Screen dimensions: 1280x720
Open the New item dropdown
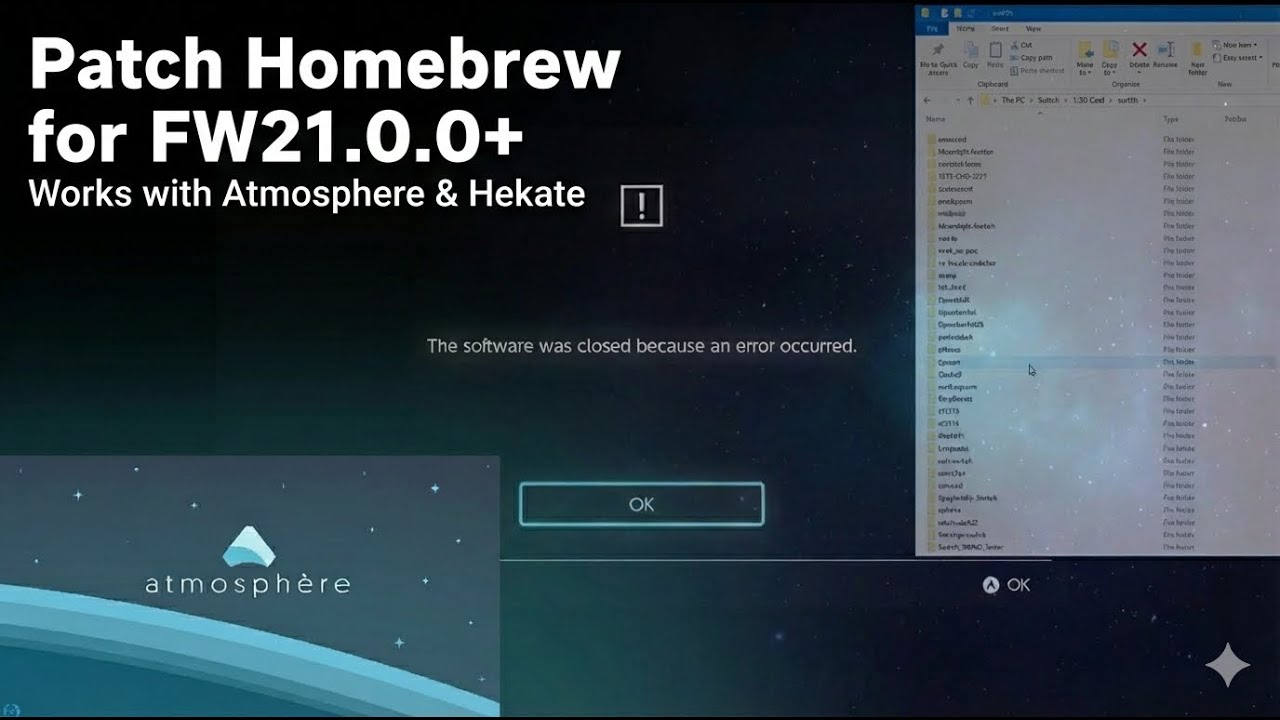[x=1234, y=45]
